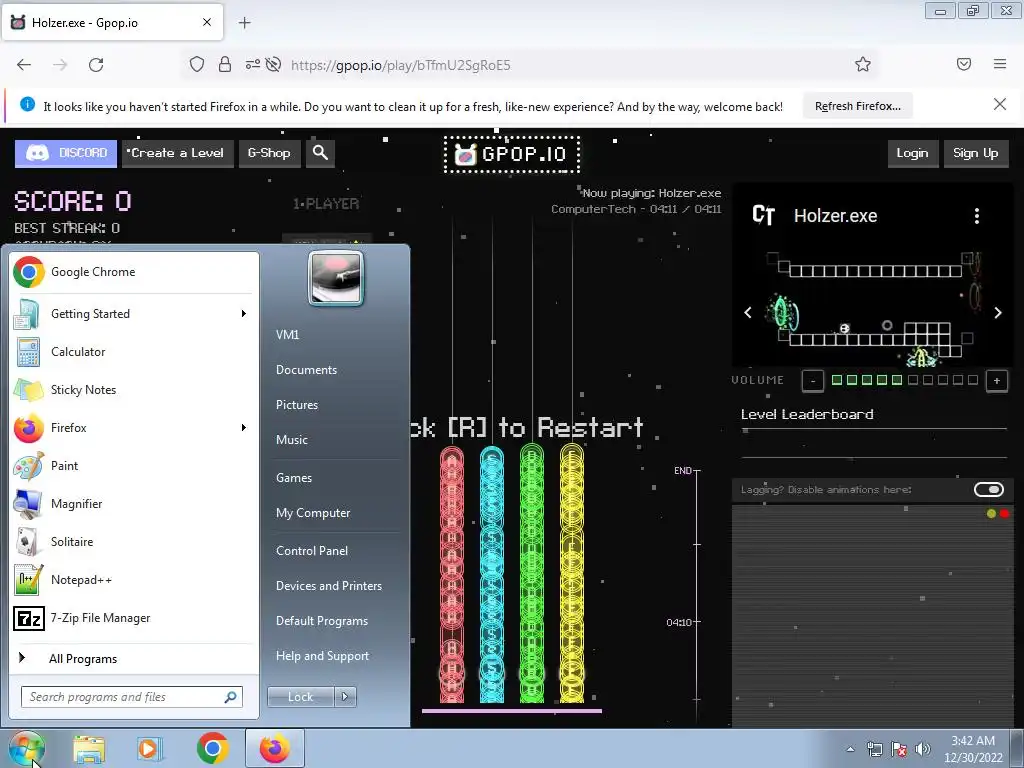This screenshot has height=768, width=1024.
Task: Open File Explorer from taskbar
Action: click(x=89, y=748)
